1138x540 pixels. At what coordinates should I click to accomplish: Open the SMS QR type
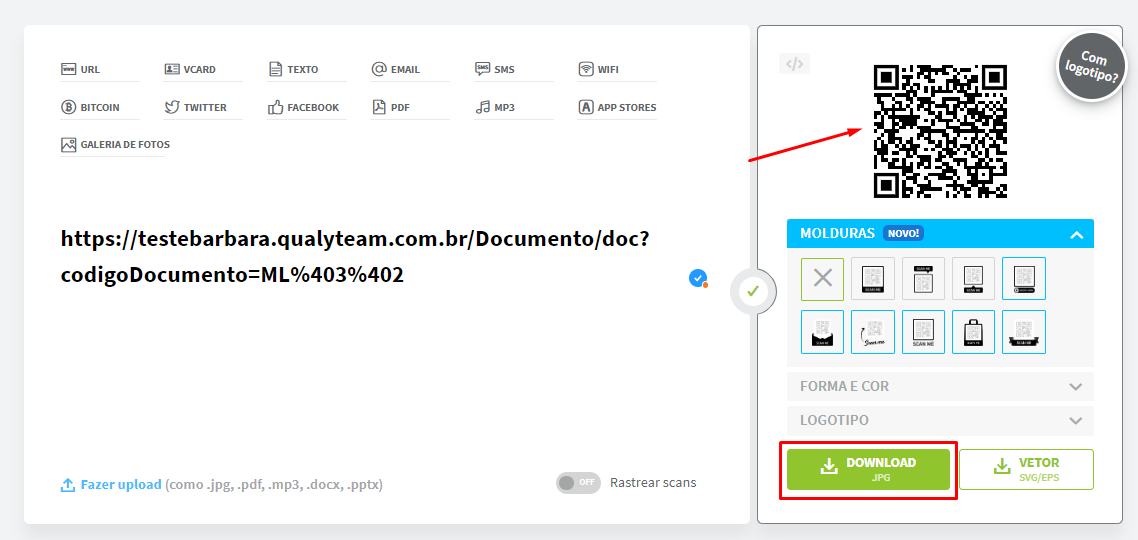(x=495, y=70)
